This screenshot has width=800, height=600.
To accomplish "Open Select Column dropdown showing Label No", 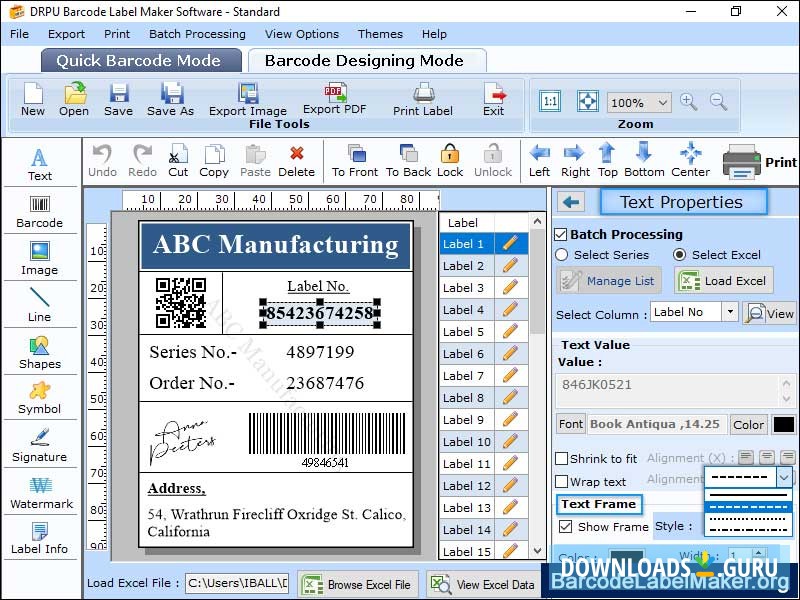I will coord(730,311).
